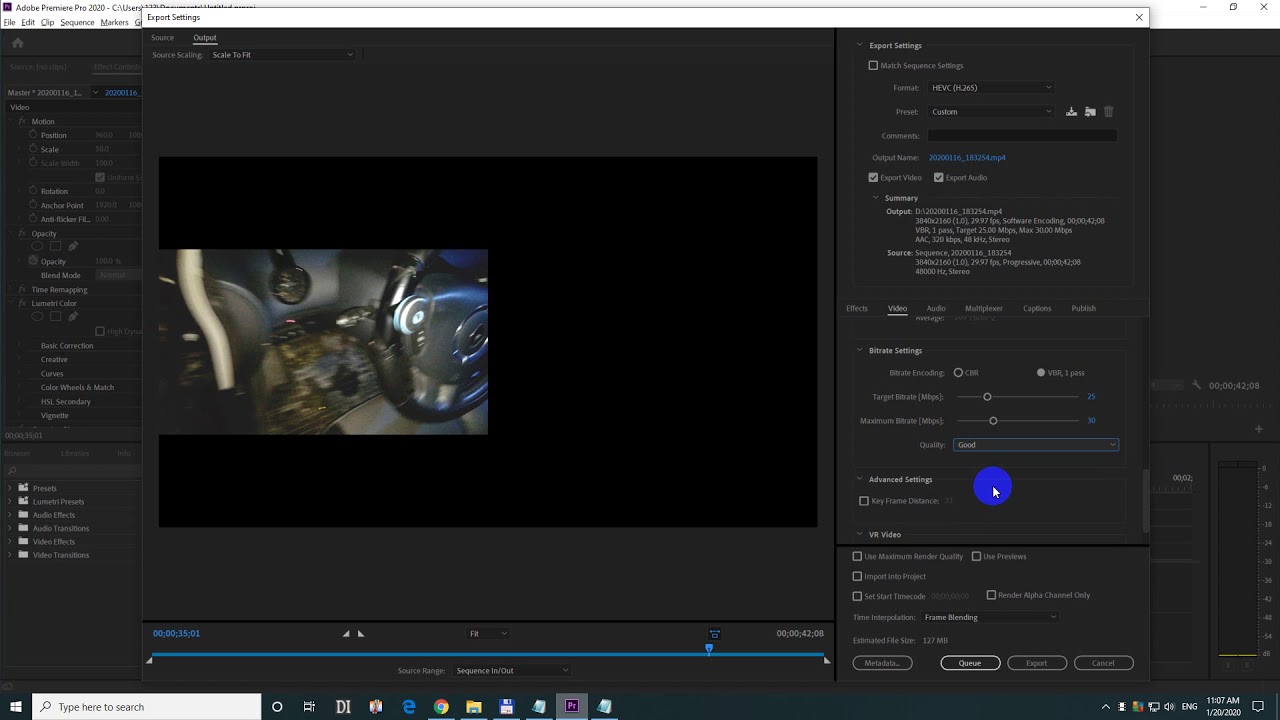Check Render Alpha Channel Only
1280x720 pixels.
pyautogui.click(x=991, y=595)
